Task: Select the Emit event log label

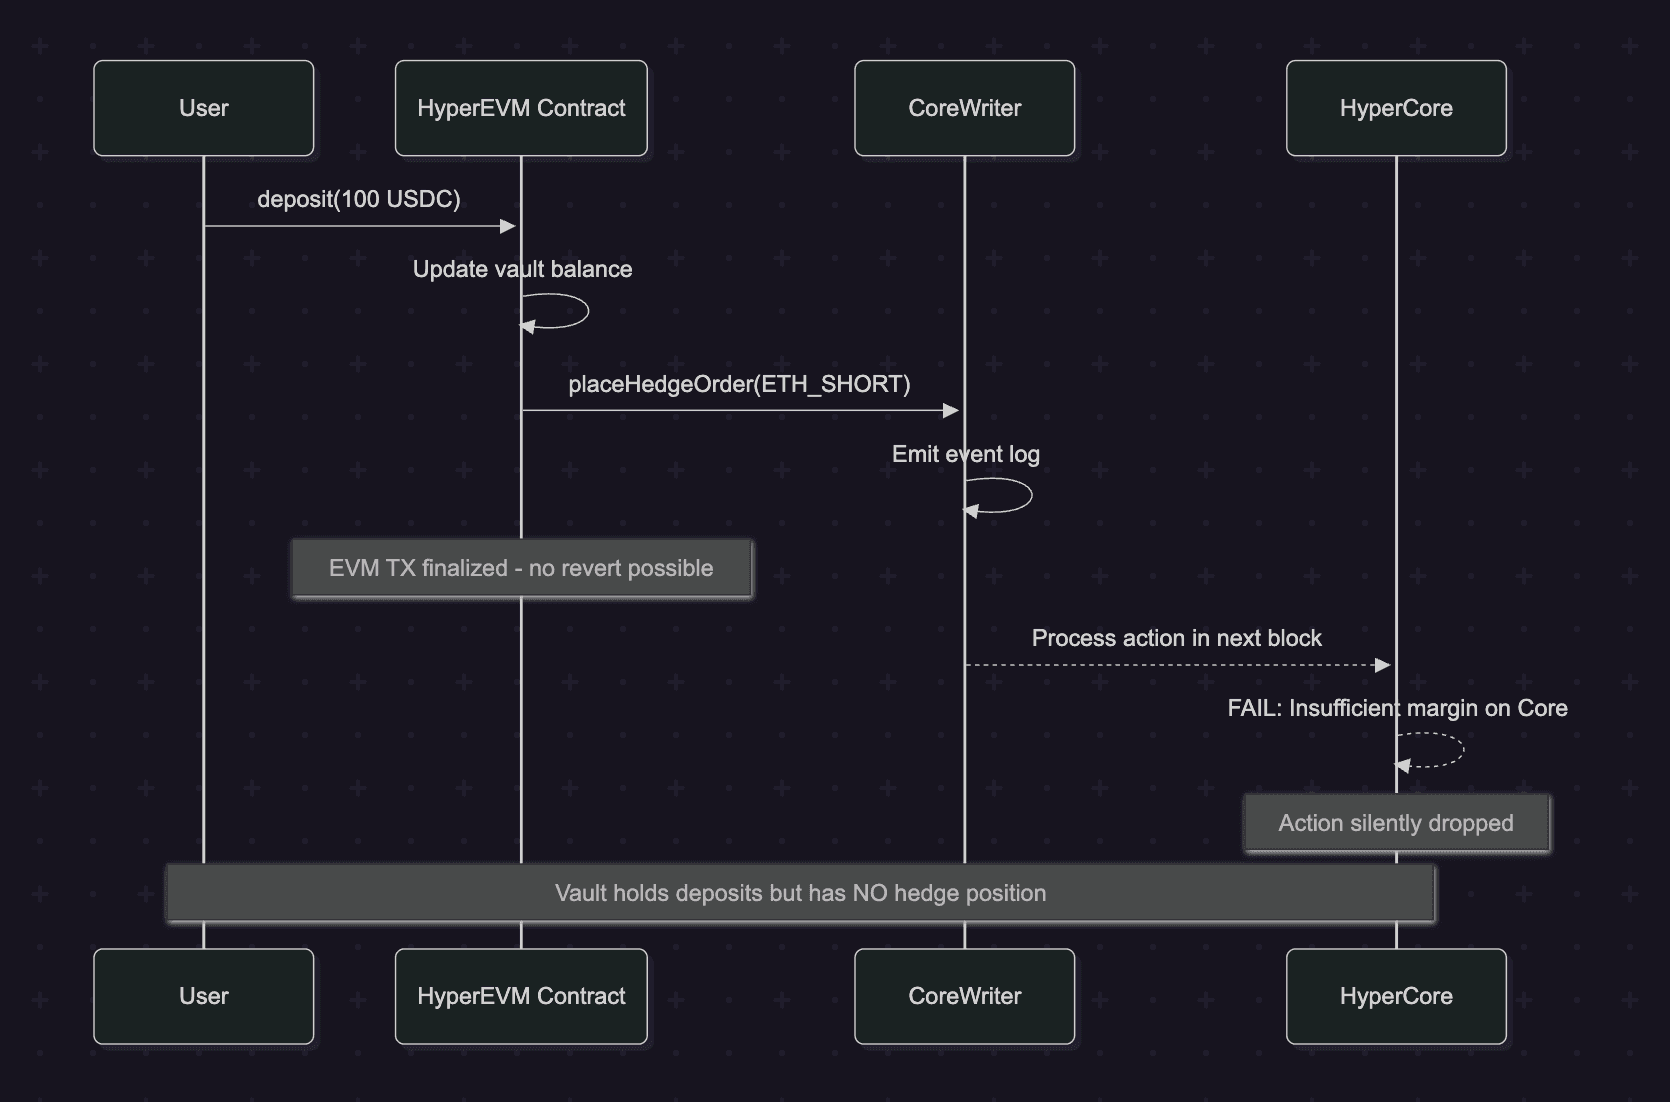Action: pyautogui.click(x=966, y=454)
